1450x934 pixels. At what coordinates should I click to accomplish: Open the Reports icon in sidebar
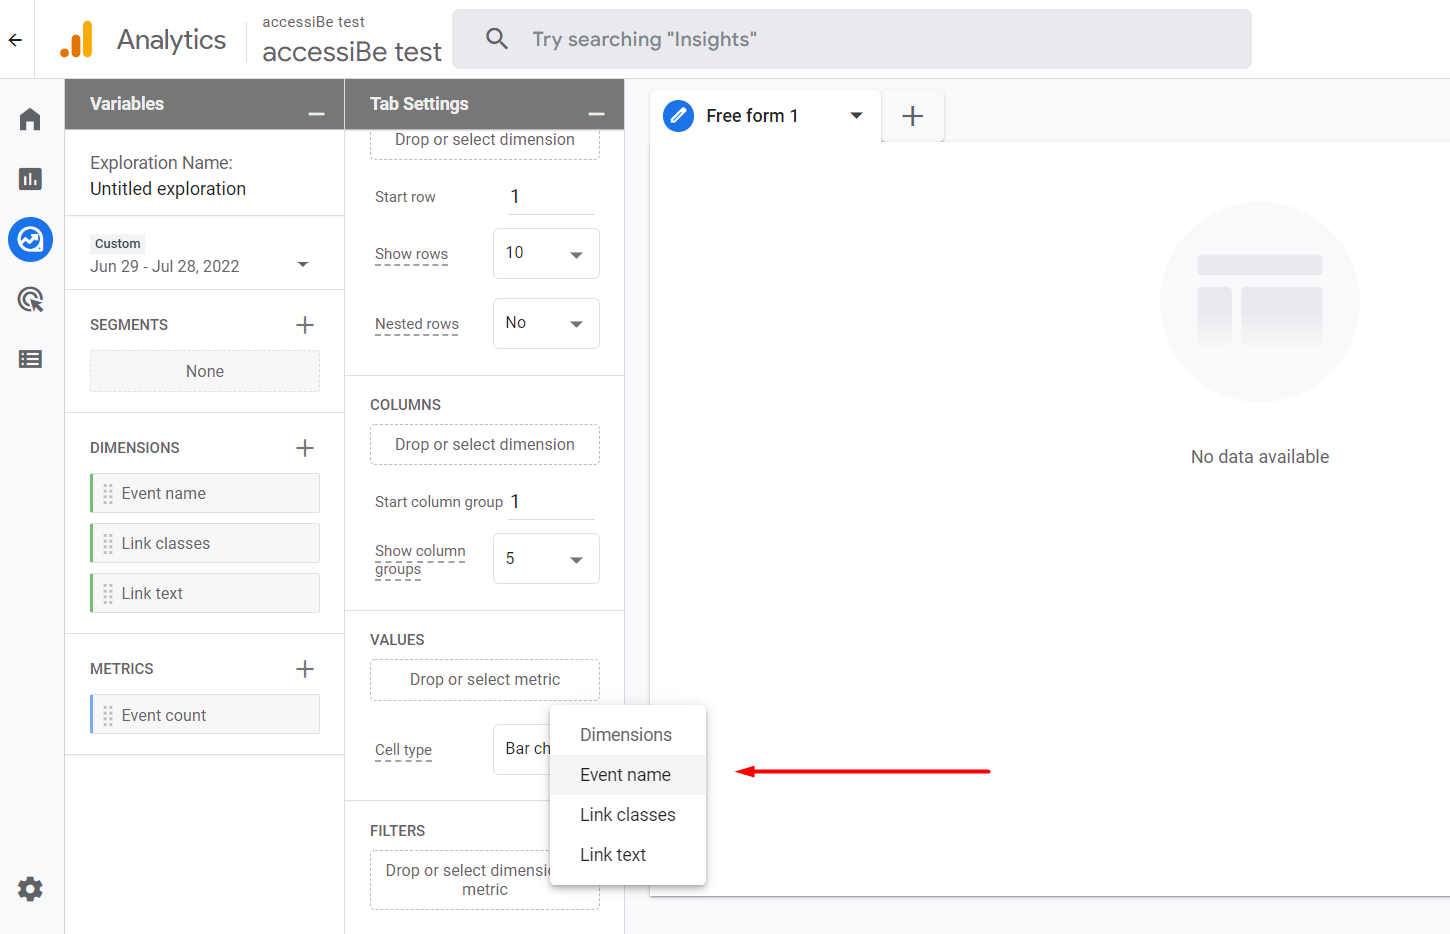(30, 179)
